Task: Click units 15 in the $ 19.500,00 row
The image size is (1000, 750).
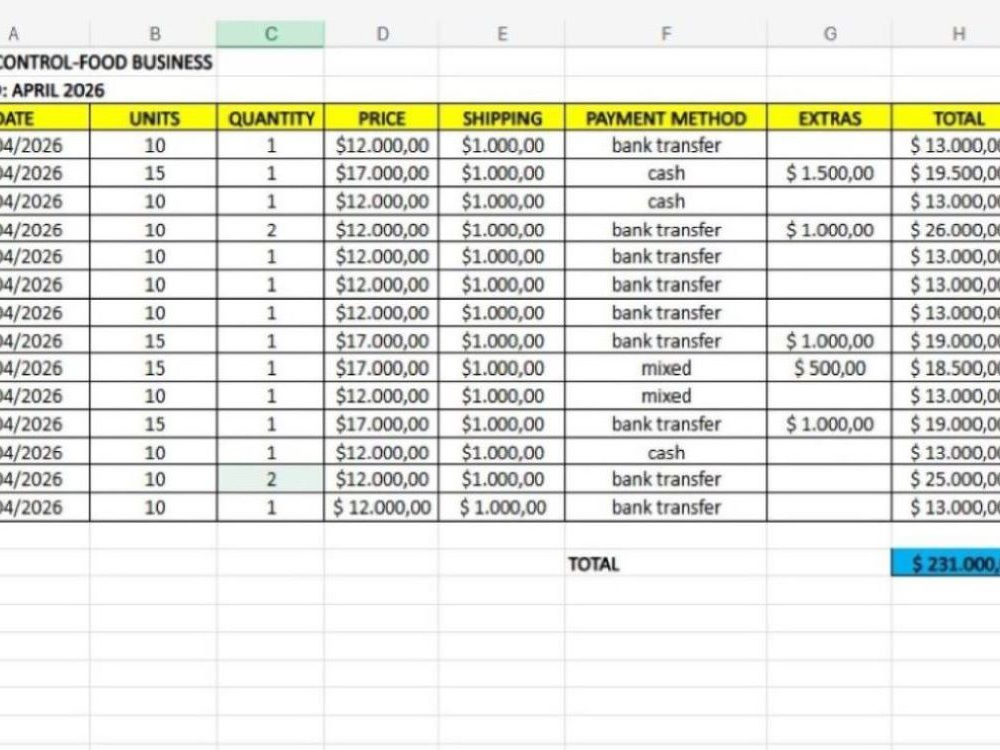Action: [154, 173]
